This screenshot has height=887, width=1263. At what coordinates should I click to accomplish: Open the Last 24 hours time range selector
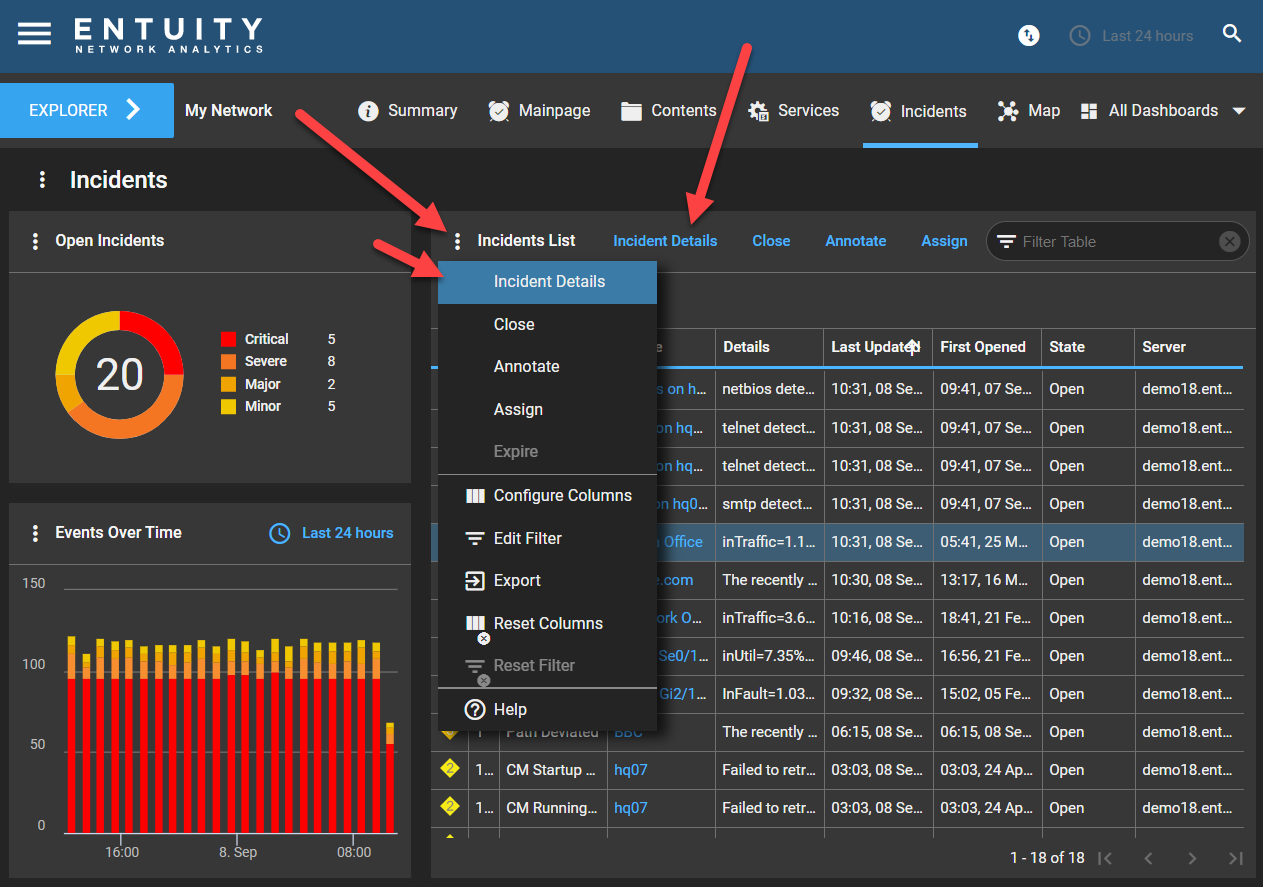(1131, 35)
